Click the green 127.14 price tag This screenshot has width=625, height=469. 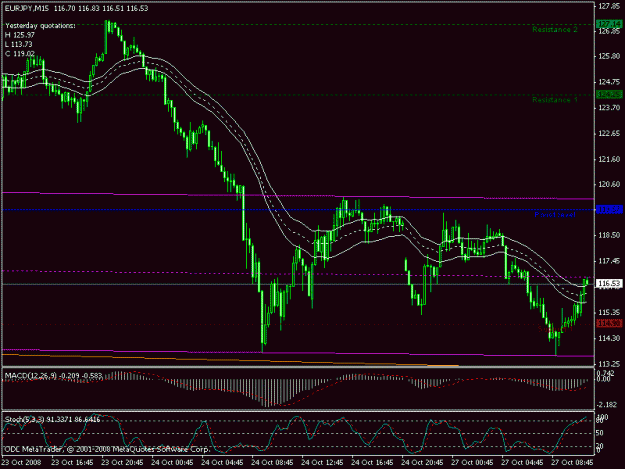pos(609,24)
